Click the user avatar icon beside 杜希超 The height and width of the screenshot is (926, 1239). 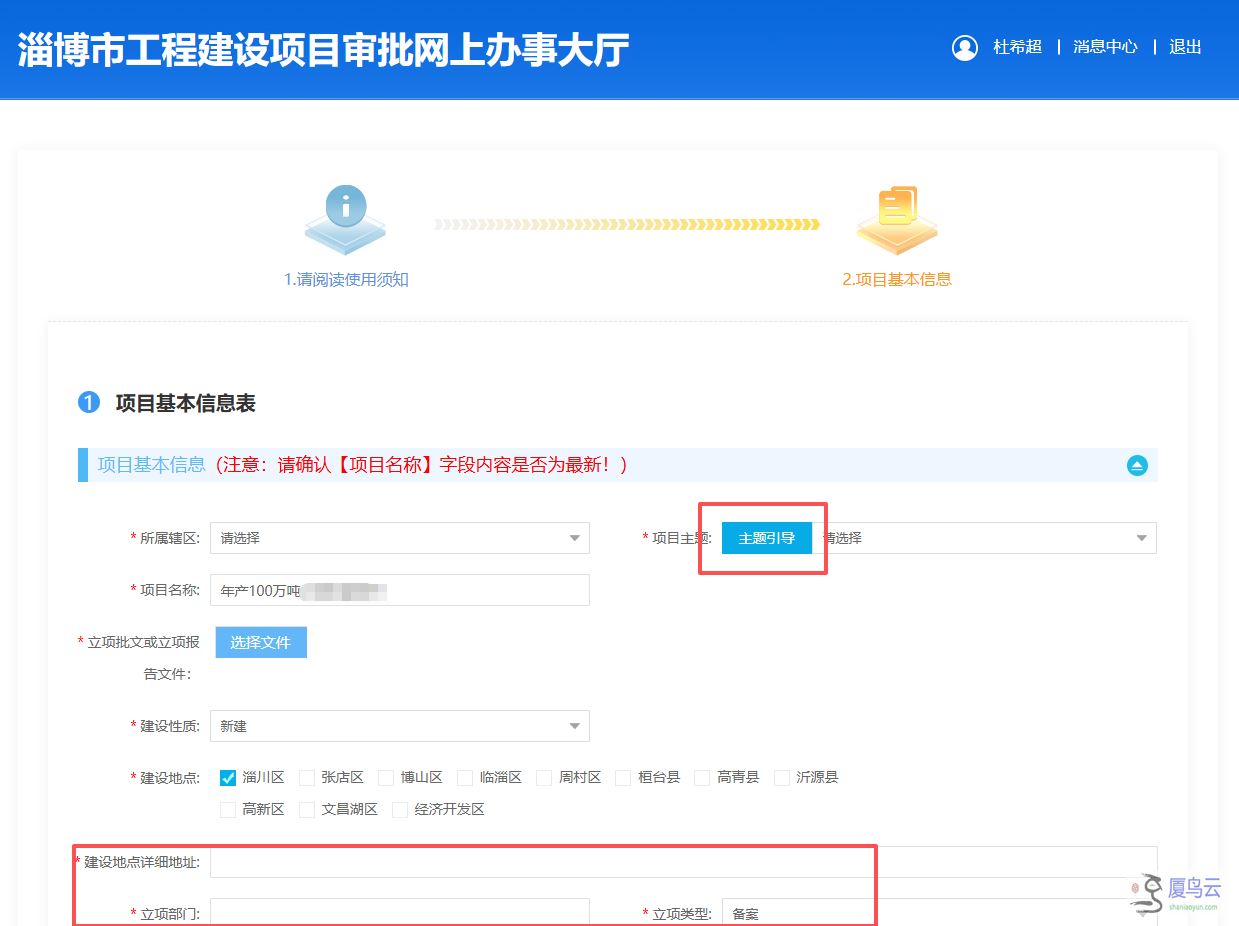pos(965,47)
